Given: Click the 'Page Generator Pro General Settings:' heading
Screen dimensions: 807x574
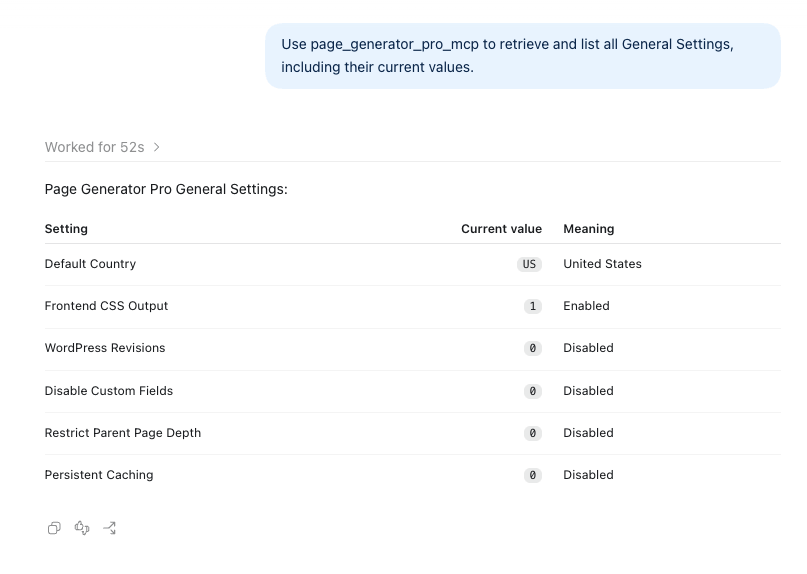Looking at the screenshot, I should coord(166,189).
